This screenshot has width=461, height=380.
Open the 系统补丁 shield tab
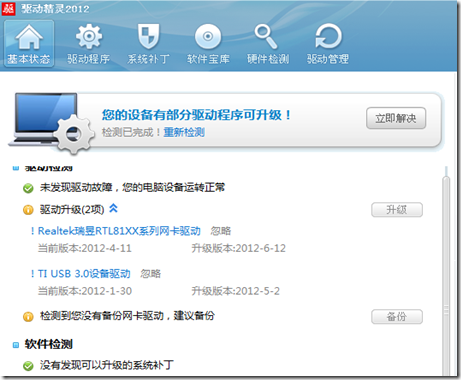pos(148,44)
